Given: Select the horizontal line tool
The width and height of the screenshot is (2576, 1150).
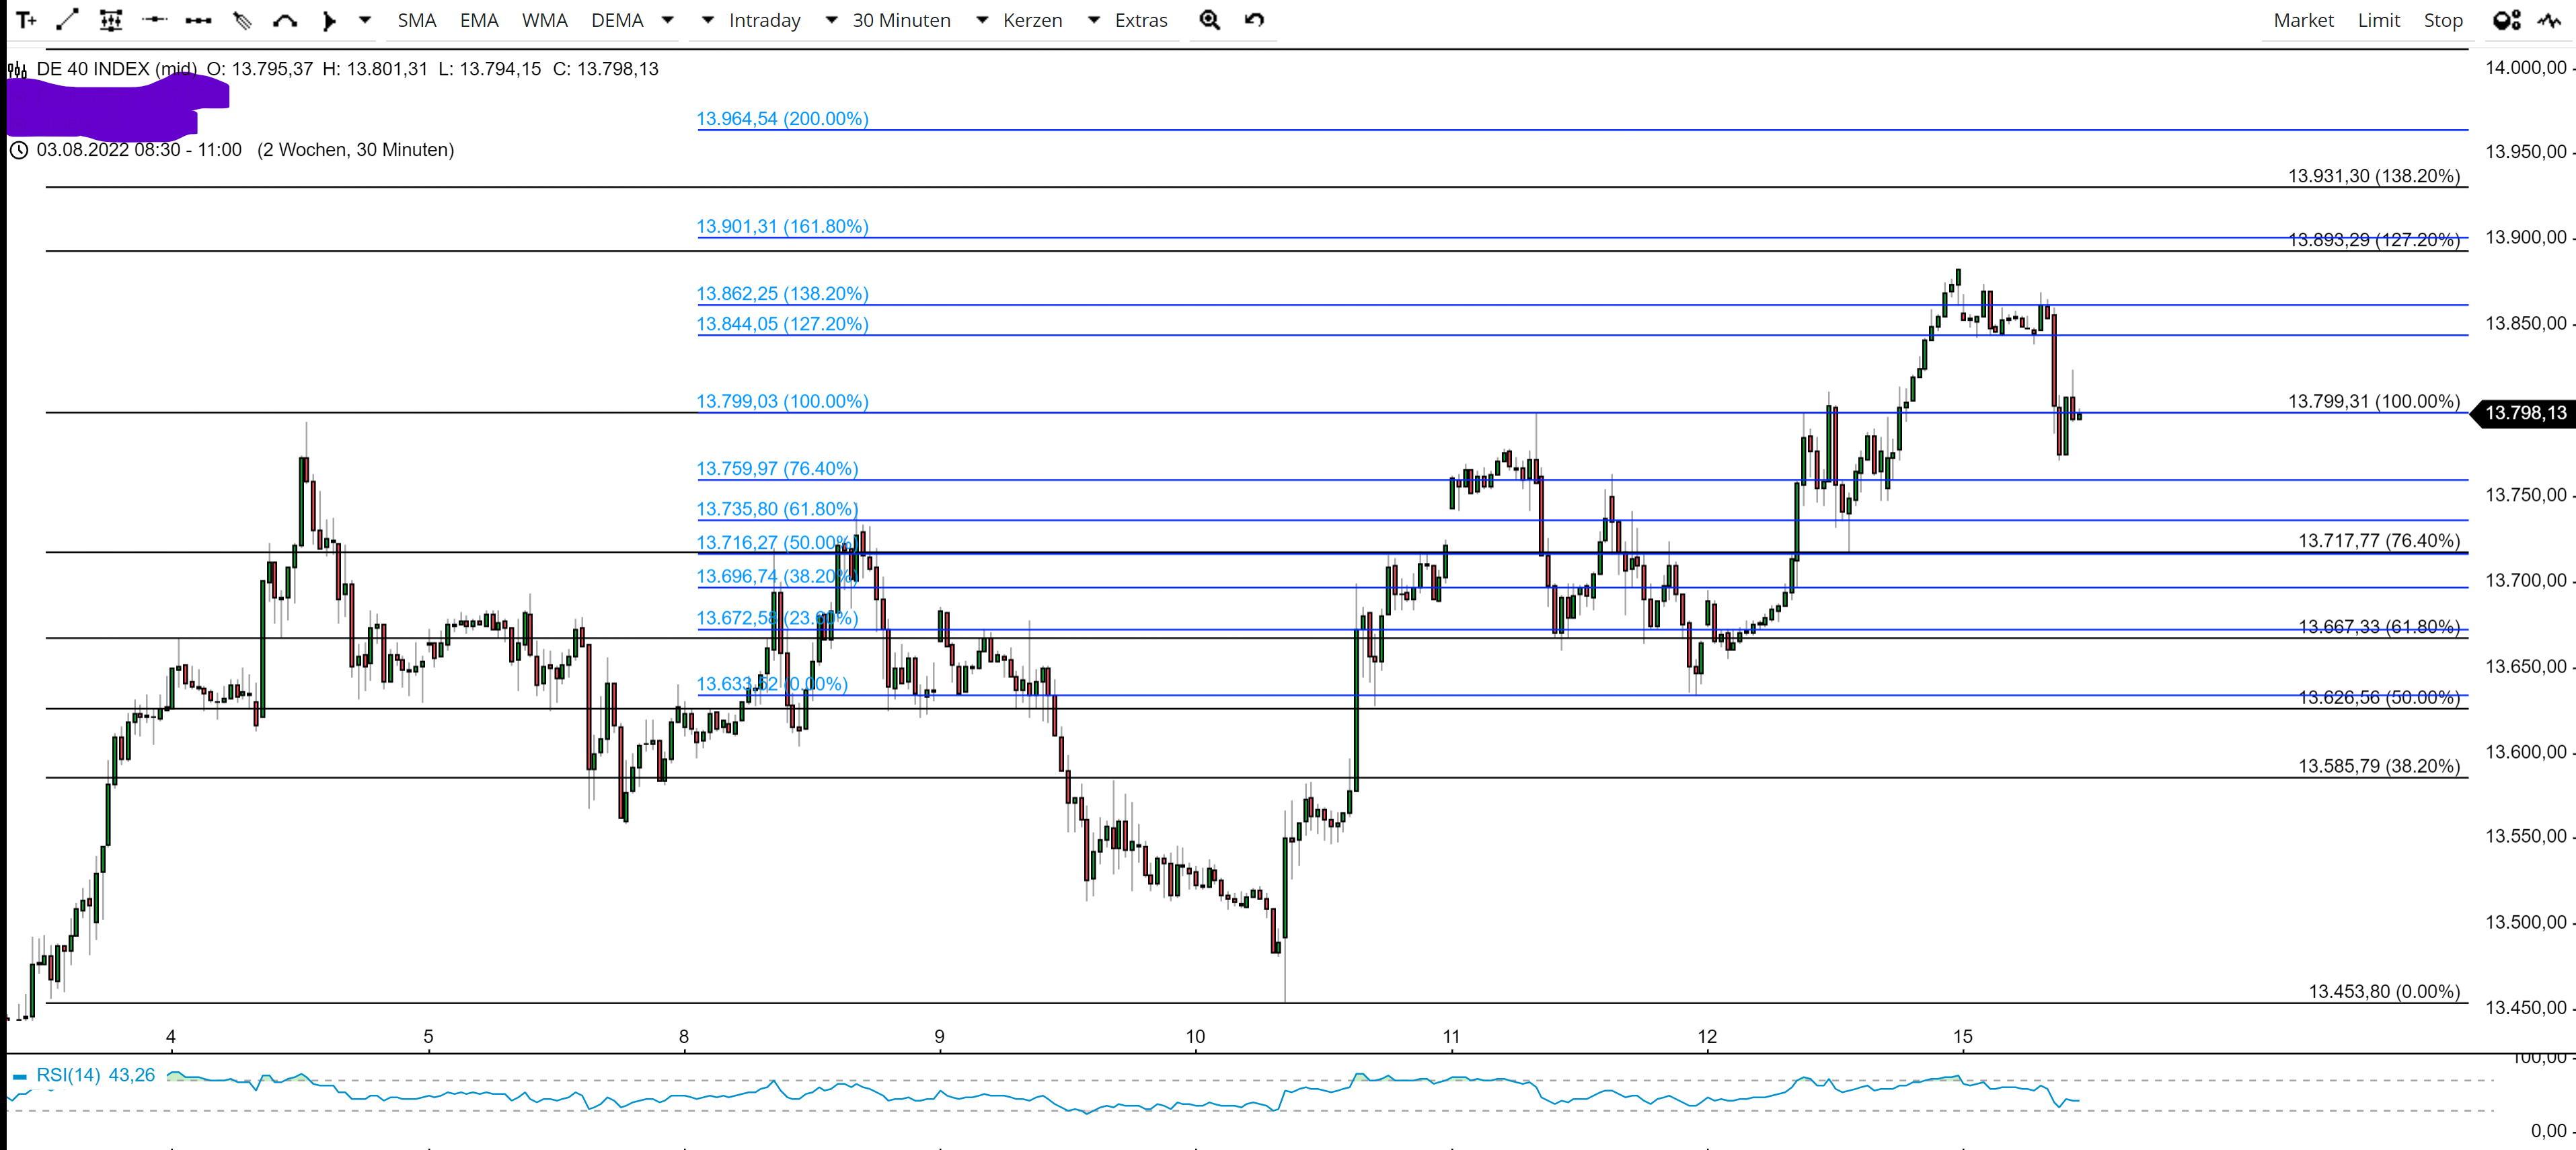Looking at the screenshot, I should [154, 20].
